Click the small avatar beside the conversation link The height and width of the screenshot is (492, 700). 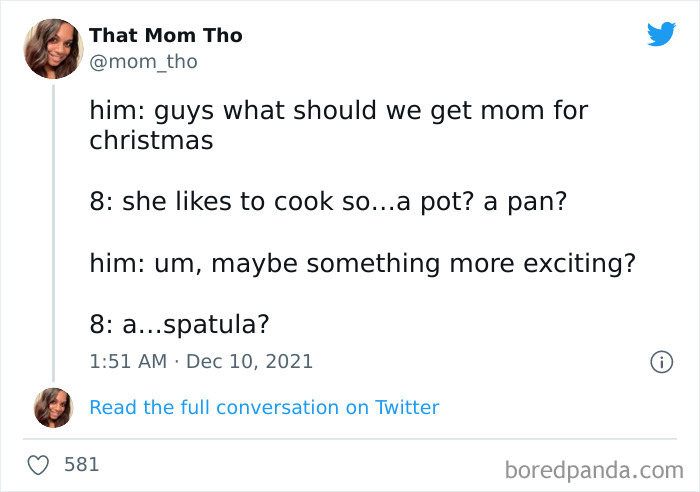tap(52, 407)
